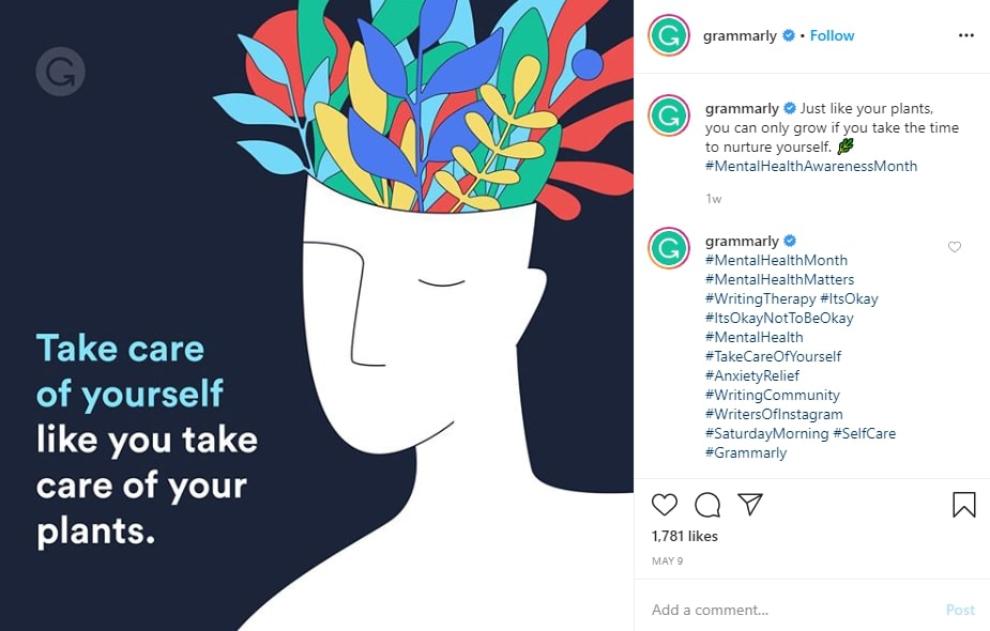The height and width of the screenshot is (631, 990).
Task: Select the Grammarly logo watermark on the image
Action: tap(61, 71)
